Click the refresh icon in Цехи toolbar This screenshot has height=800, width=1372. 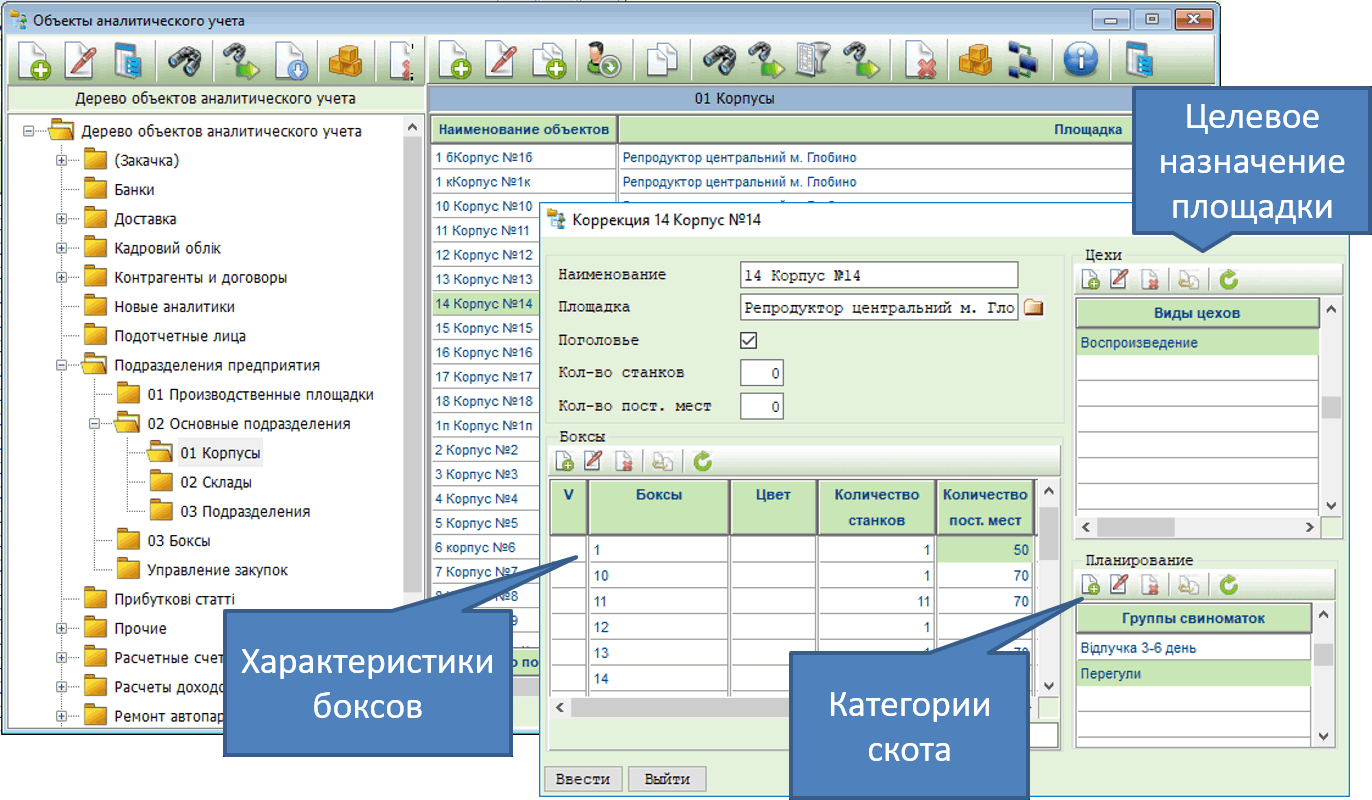[1229, 279]
